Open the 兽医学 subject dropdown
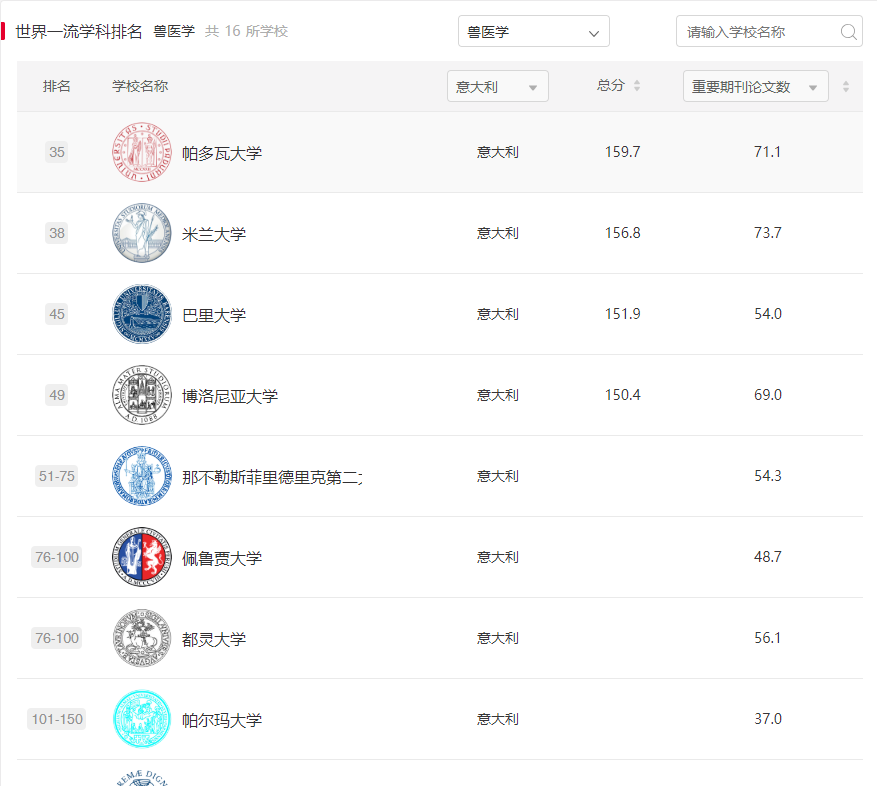Image resolution: width=877 pixels, height=786 pixels. pyautogui.click(x=534, y=31)
